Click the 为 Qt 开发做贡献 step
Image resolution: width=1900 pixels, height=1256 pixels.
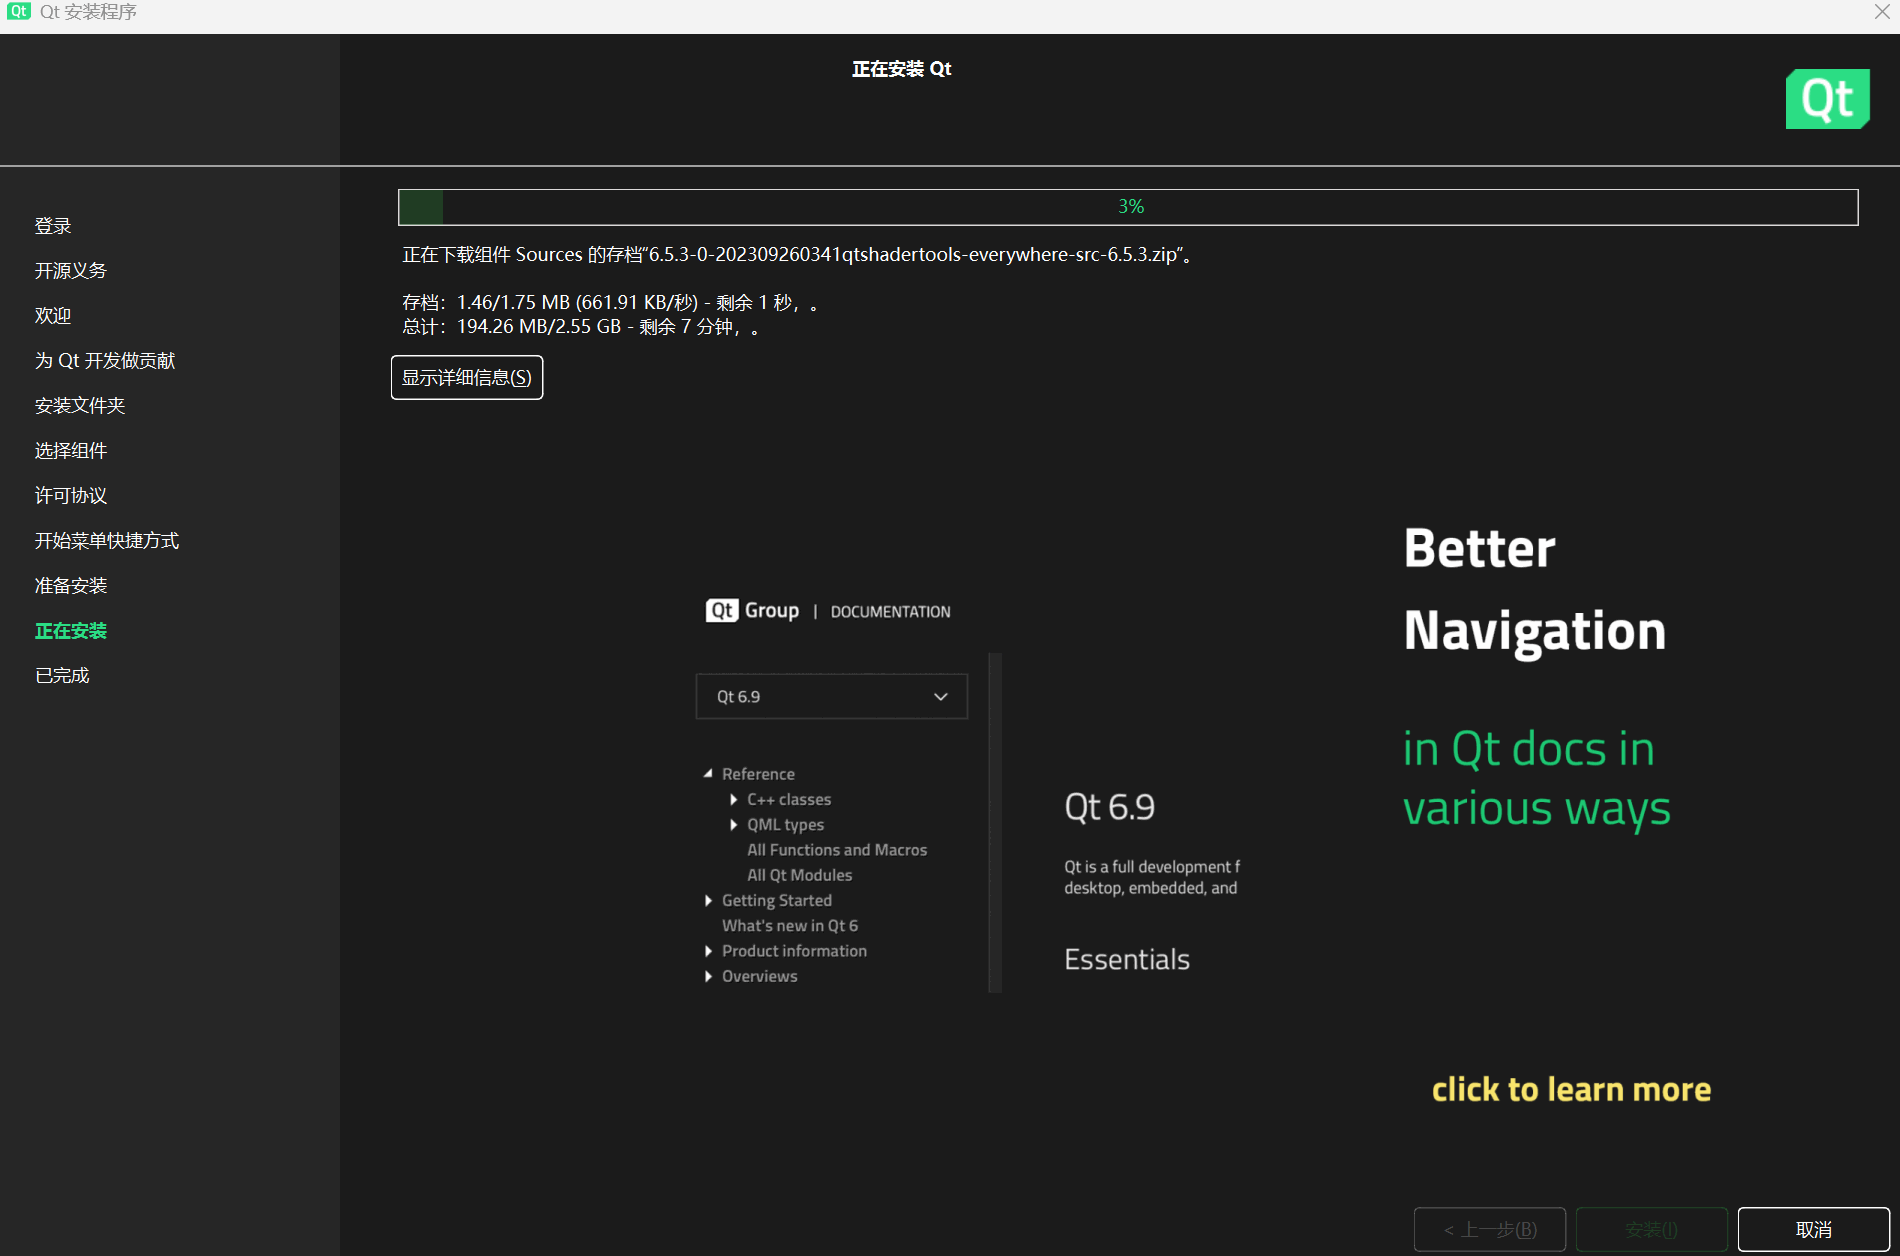[x=105, y=361]
